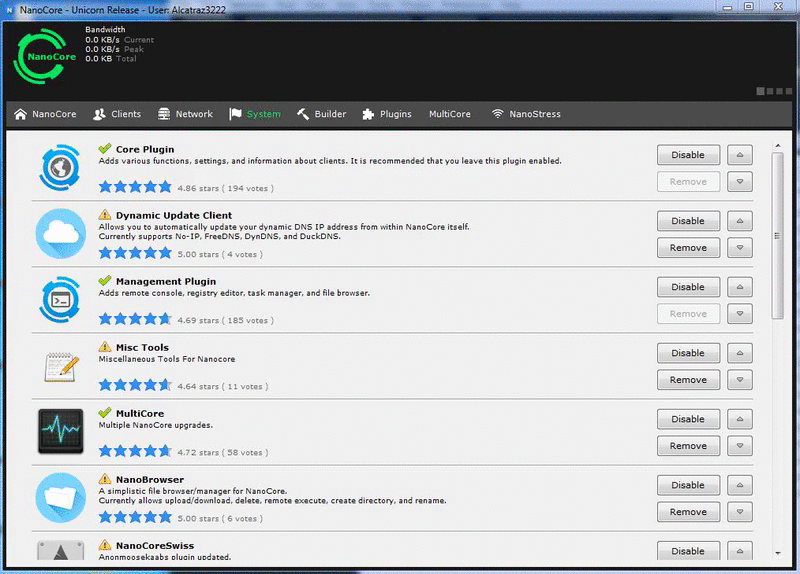This screenshot has width=800, height=574.
Task: Move Management Plugin up with arrow
Action: (x=740, y=287)
